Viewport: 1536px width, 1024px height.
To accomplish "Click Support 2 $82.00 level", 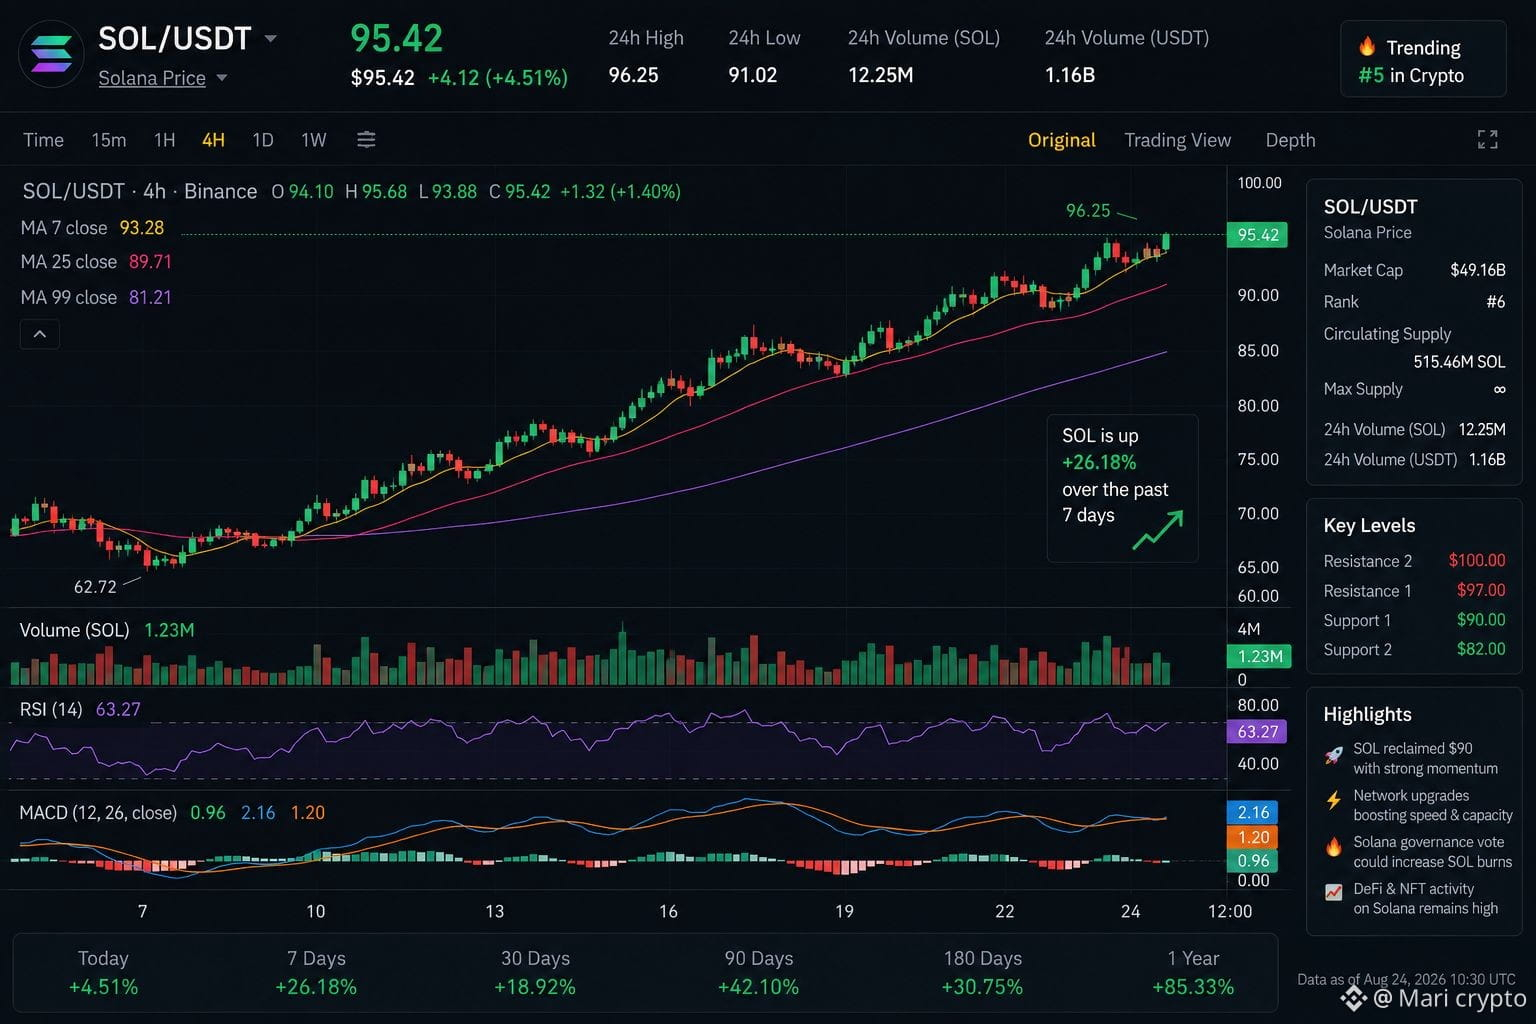I will (x=1414, y=649).
